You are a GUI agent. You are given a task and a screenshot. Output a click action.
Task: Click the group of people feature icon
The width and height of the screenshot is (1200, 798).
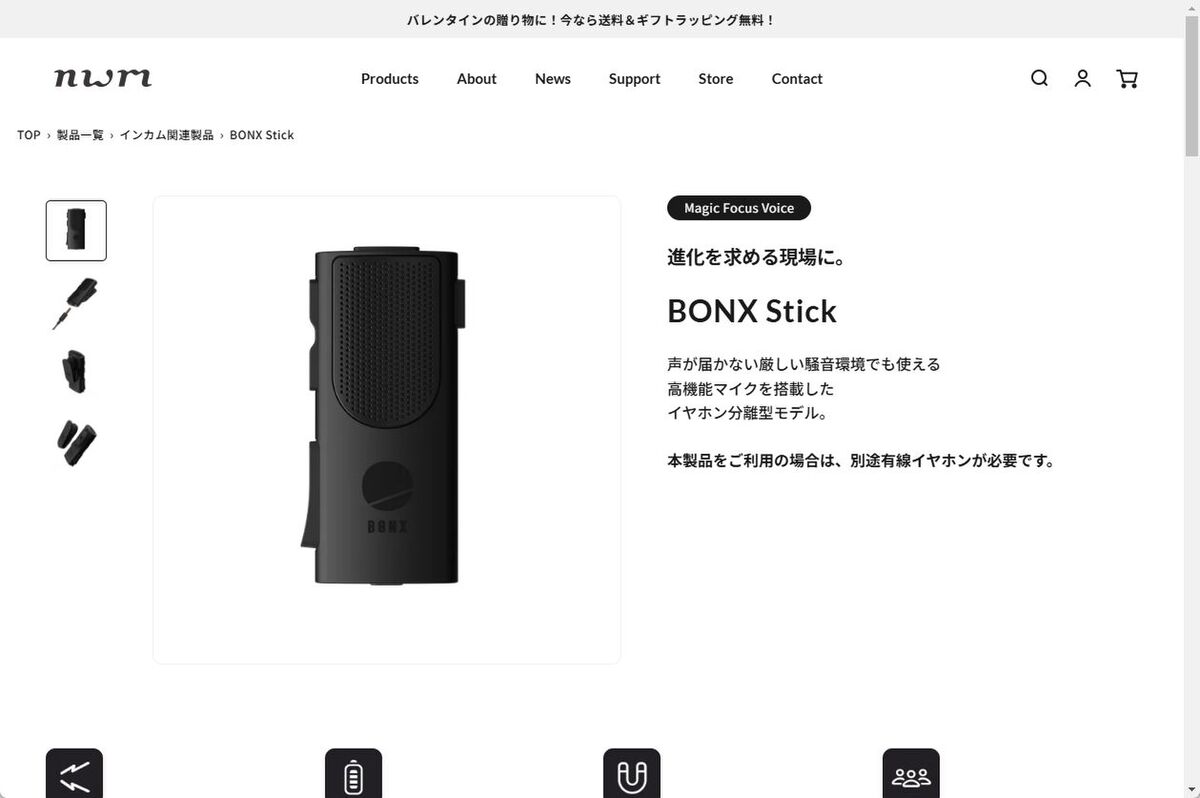911,773
